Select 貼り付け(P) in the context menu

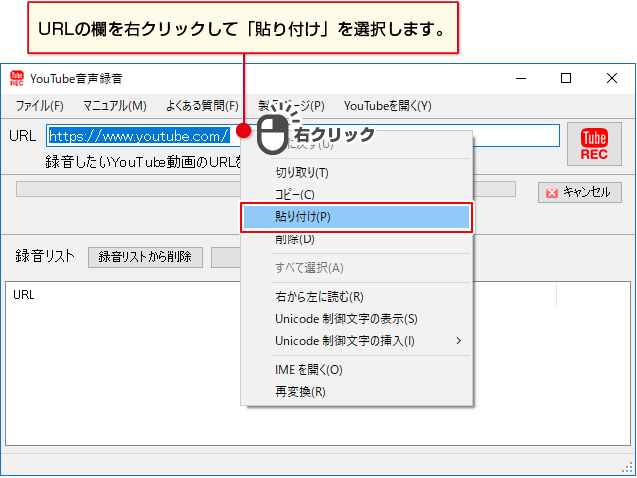[x=357, y=217]
